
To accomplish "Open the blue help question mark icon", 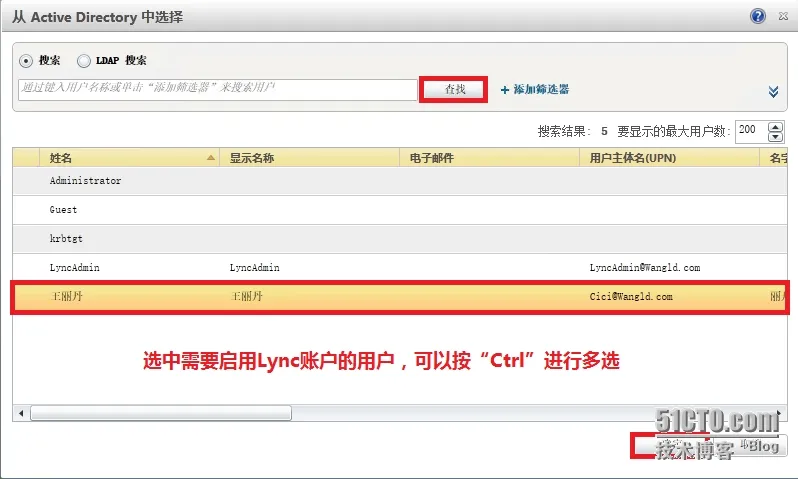I will (758, 16).
